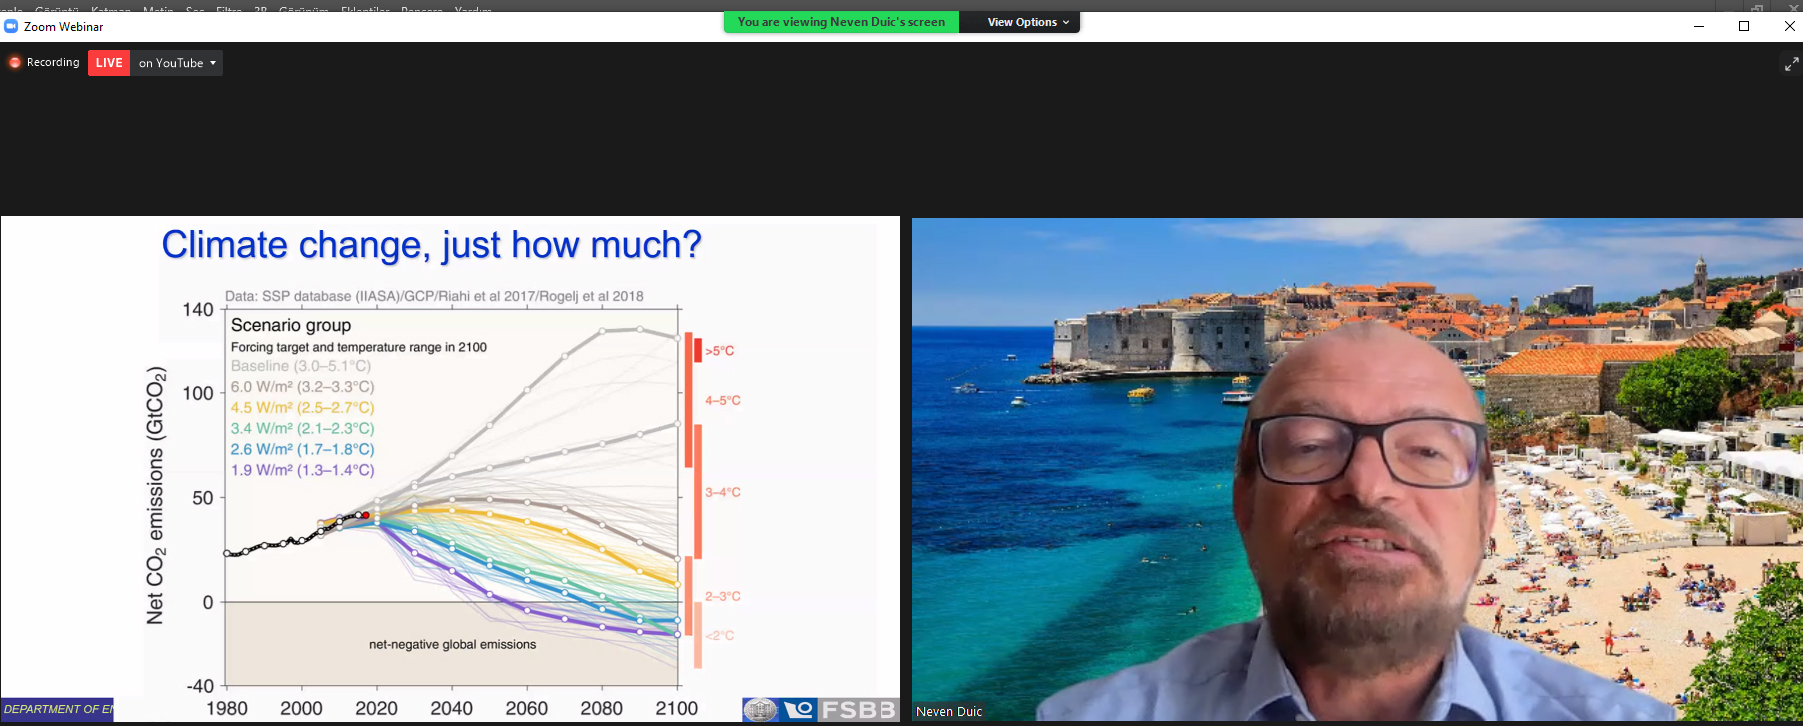Minimize the Zoom Webinar window

[x=1698, y=26]
